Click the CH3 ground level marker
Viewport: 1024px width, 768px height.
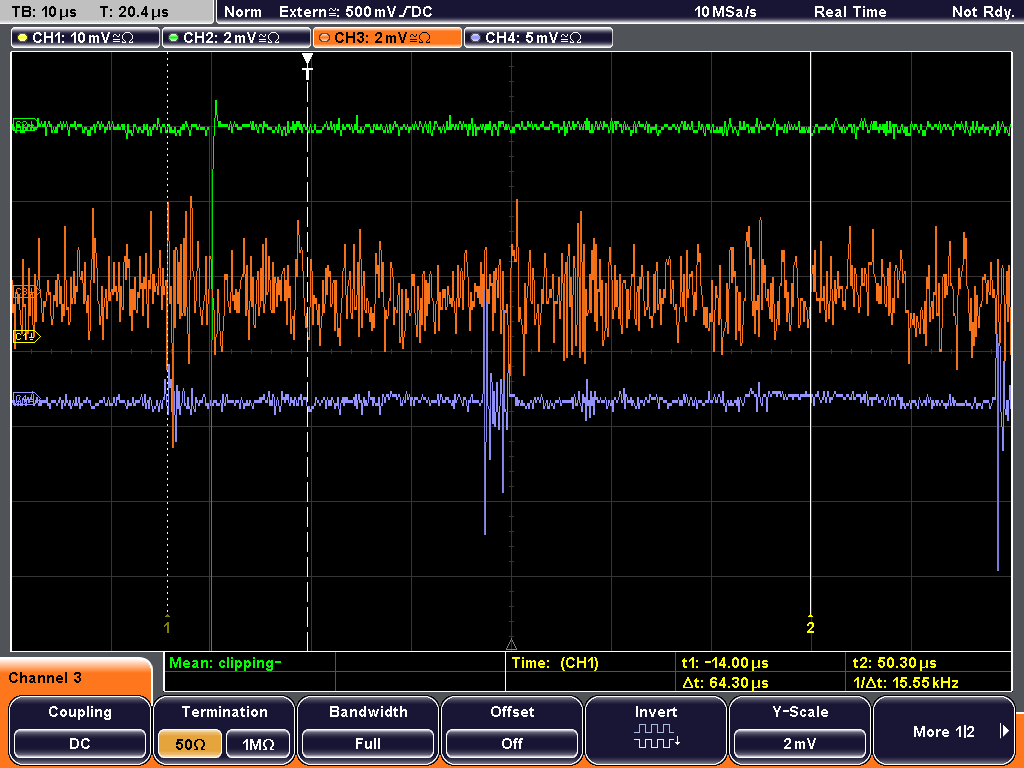[26, 292]
